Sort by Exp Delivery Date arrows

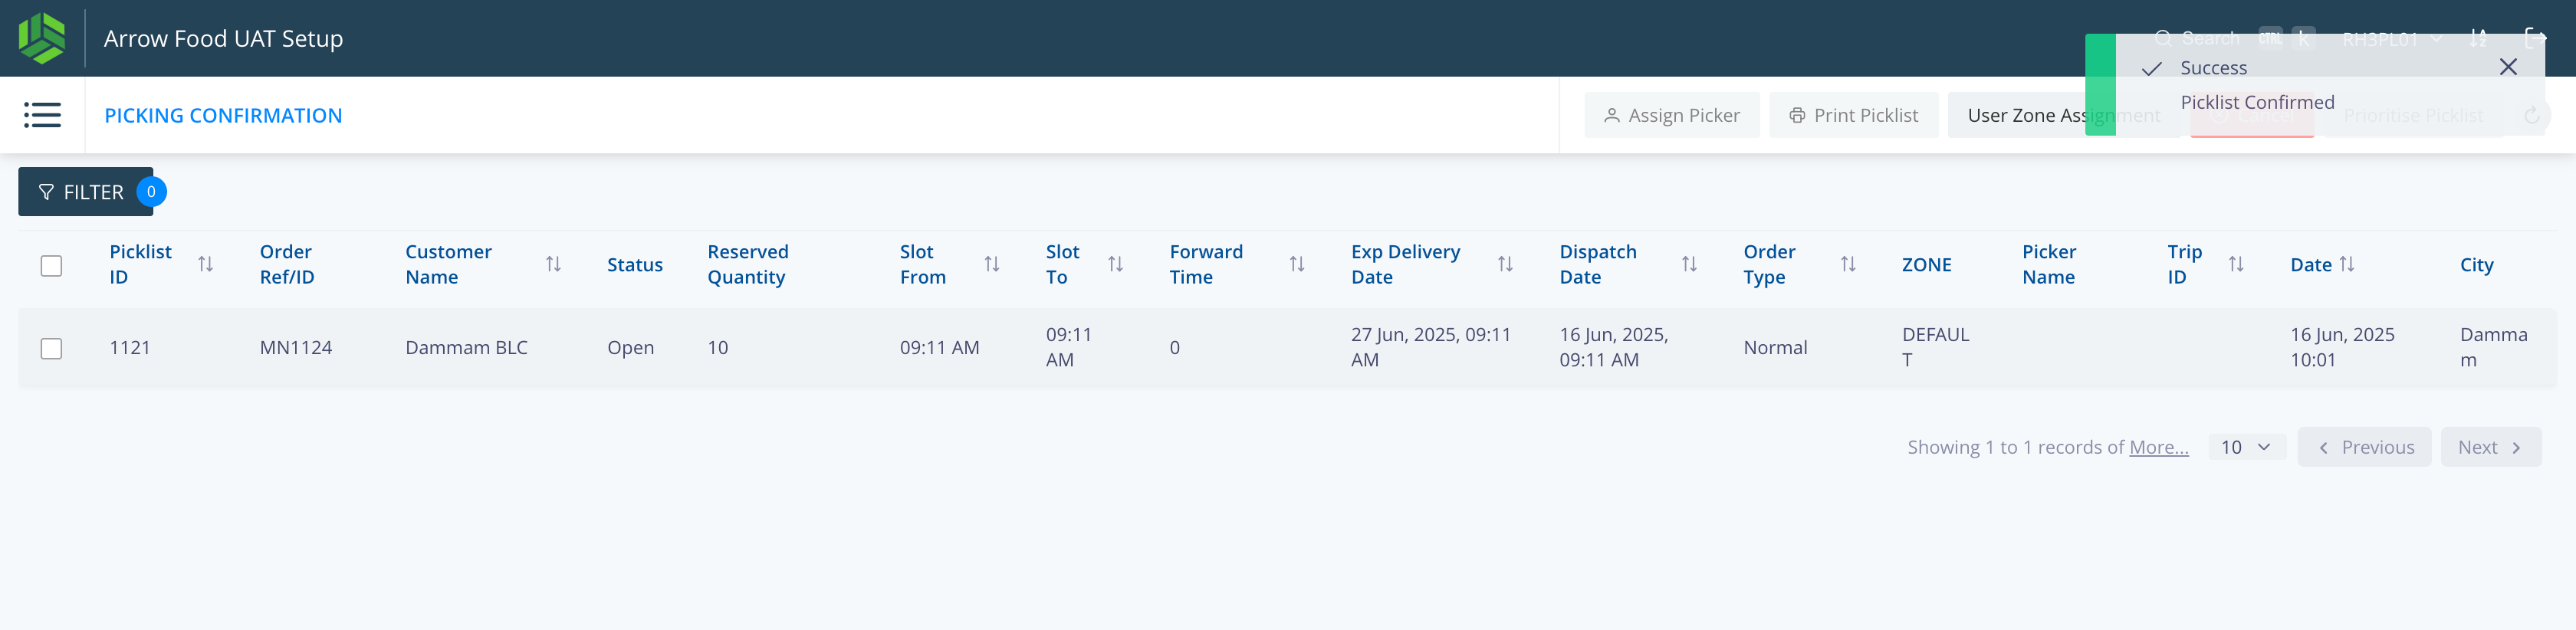point(1505,264)
